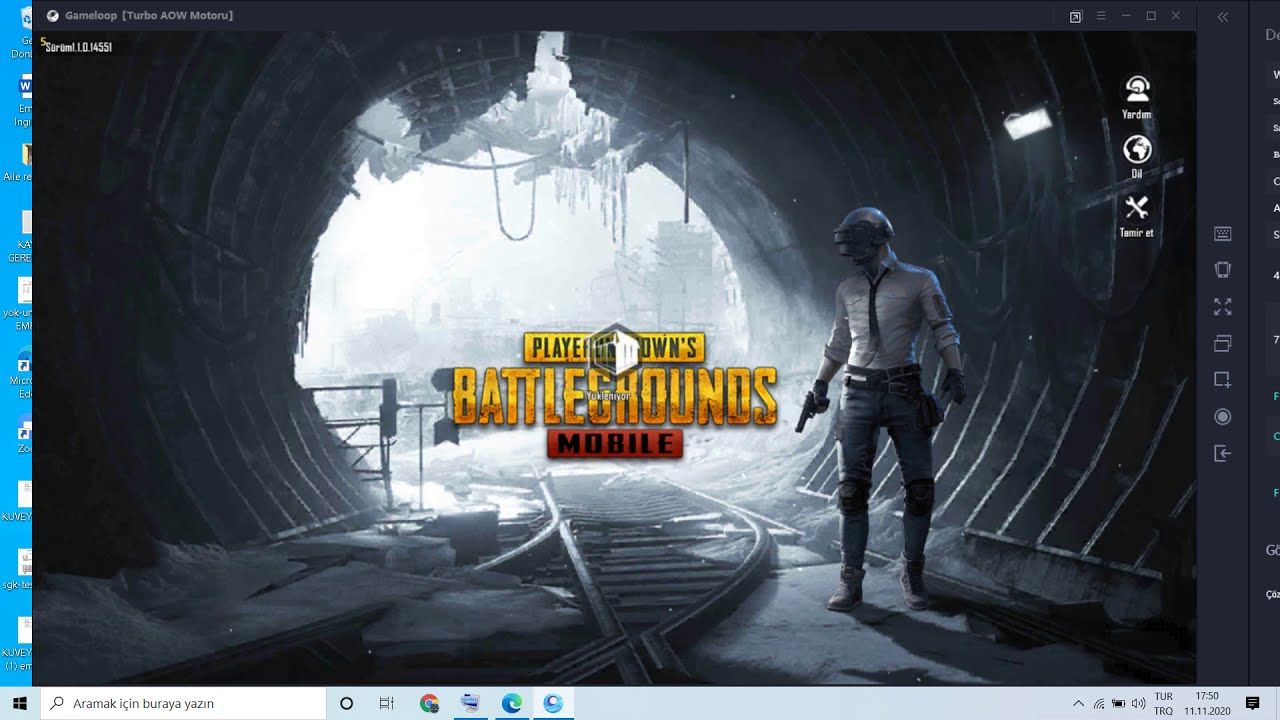
Task: Open the volume speaker tray icon
Action: tap(1138, 703)
